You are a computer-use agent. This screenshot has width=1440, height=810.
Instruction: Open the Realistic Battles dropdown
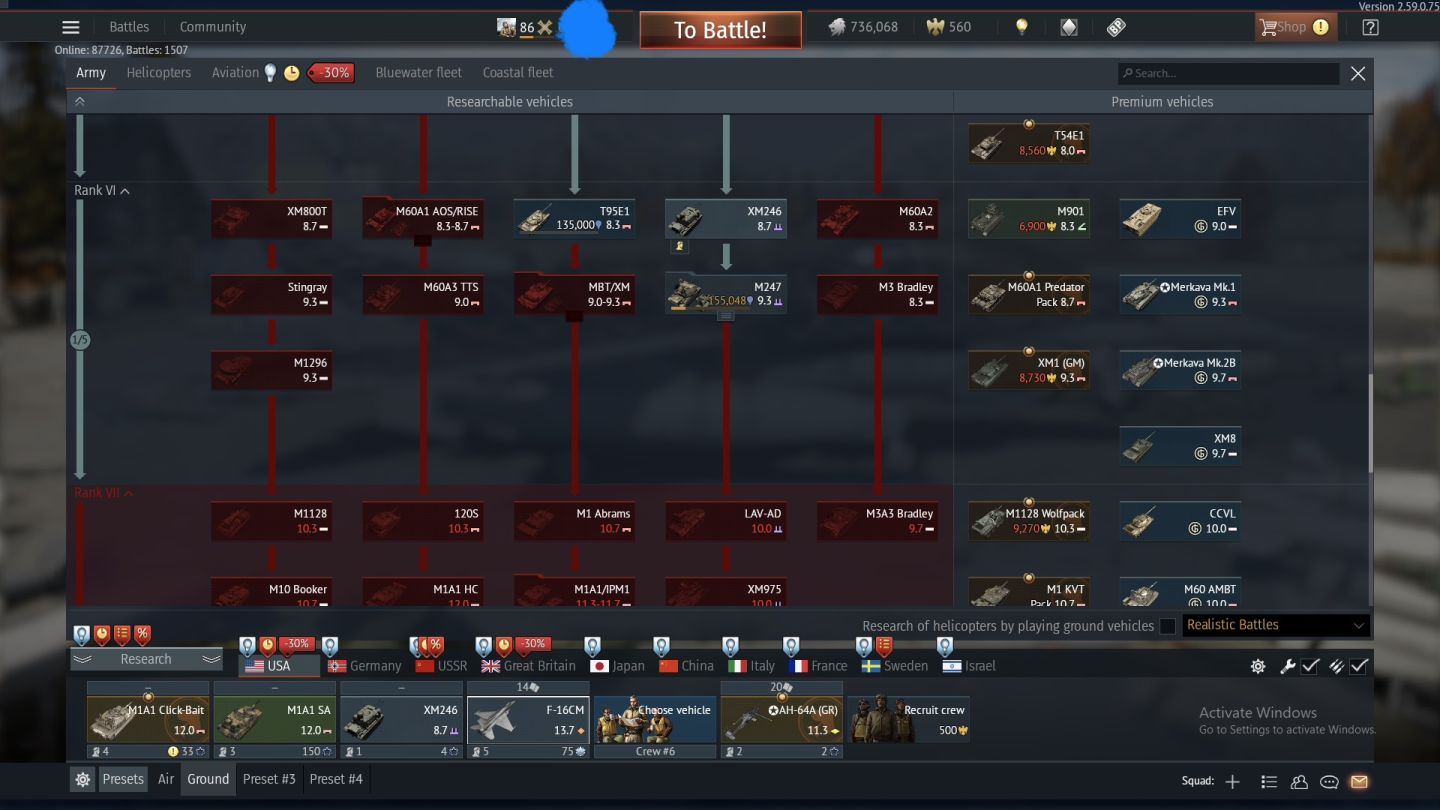(1275, 625)
